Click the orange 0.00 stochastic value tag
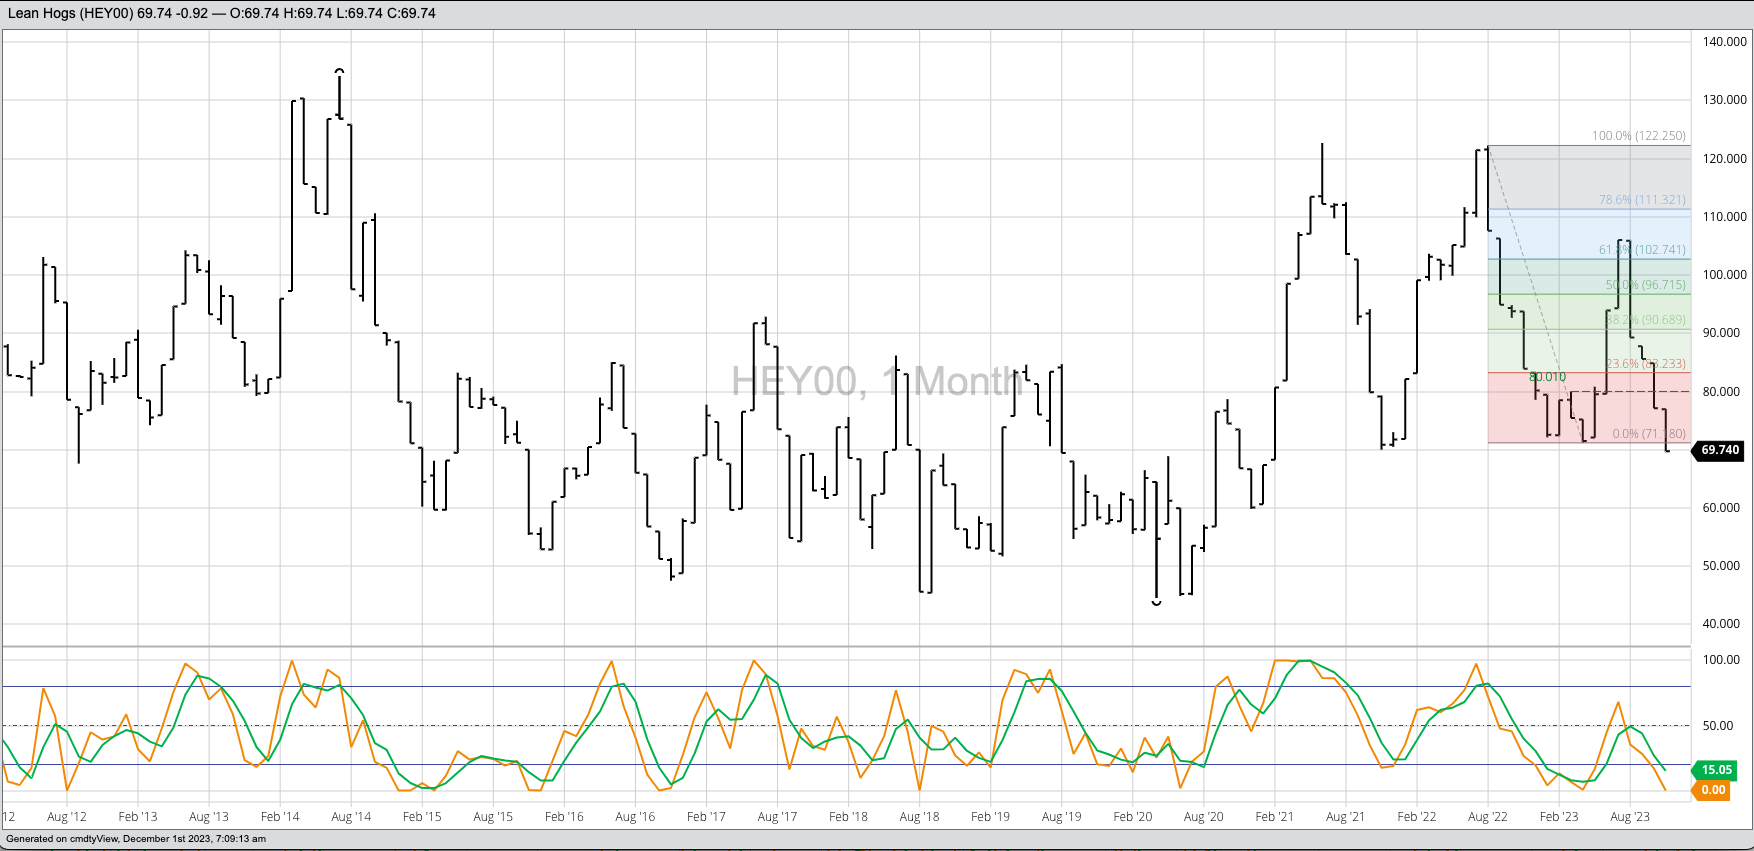Screen dimensions: 1754x851 point(1713,790)
